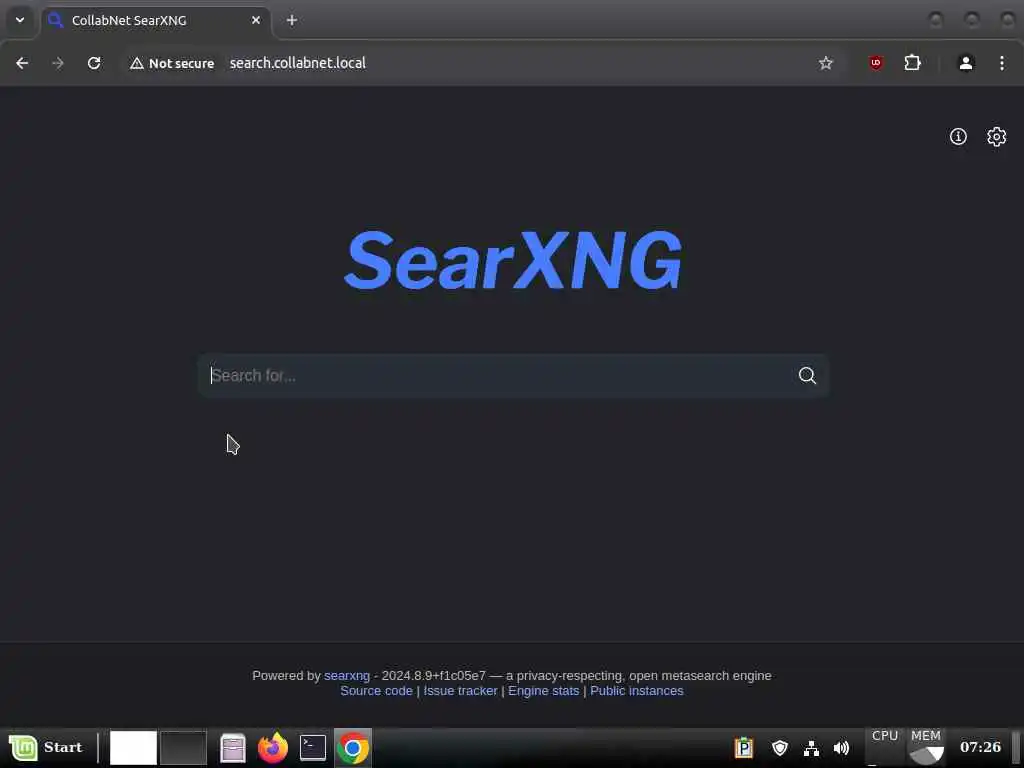Go back with browser back arrow
1024x768 pixels.
22,63
